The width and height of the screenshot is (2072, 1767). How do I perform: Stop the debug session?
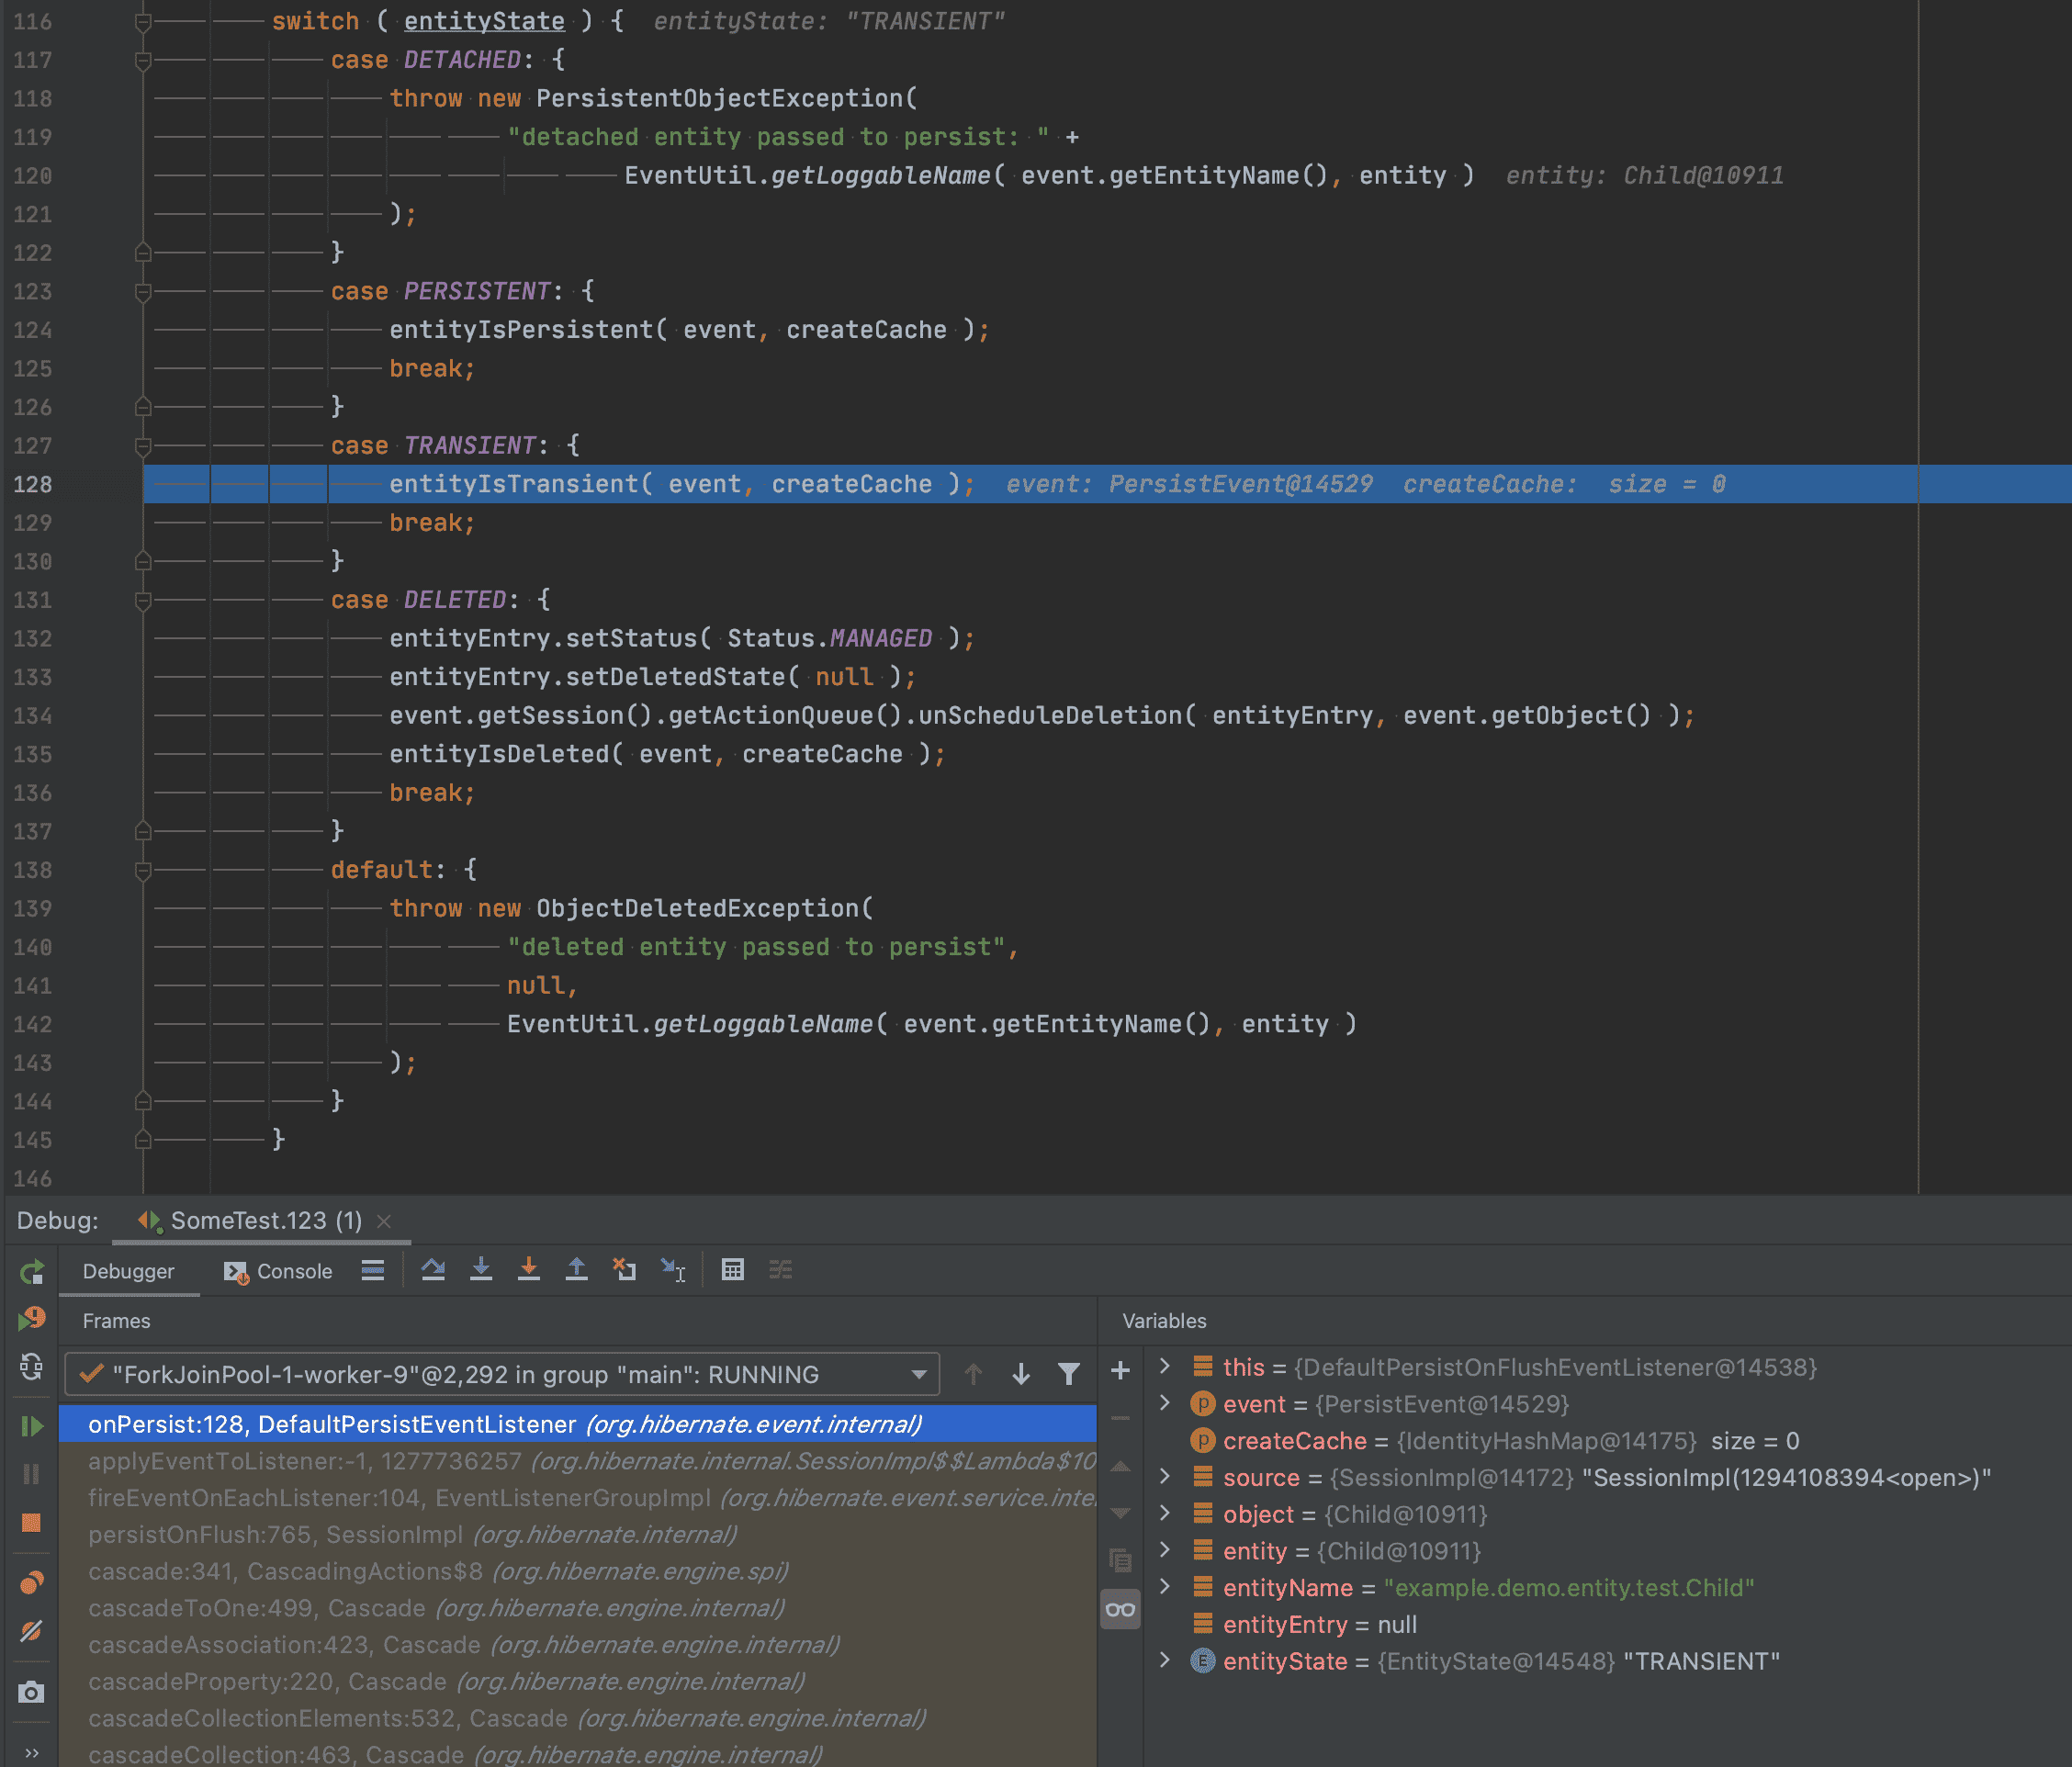tap(31, 1523)
